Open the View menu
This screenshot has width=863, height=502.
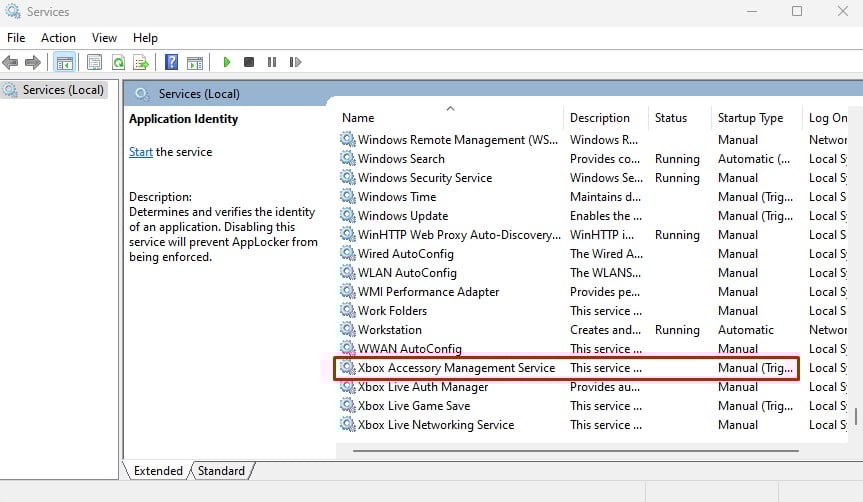click(104, 37)
